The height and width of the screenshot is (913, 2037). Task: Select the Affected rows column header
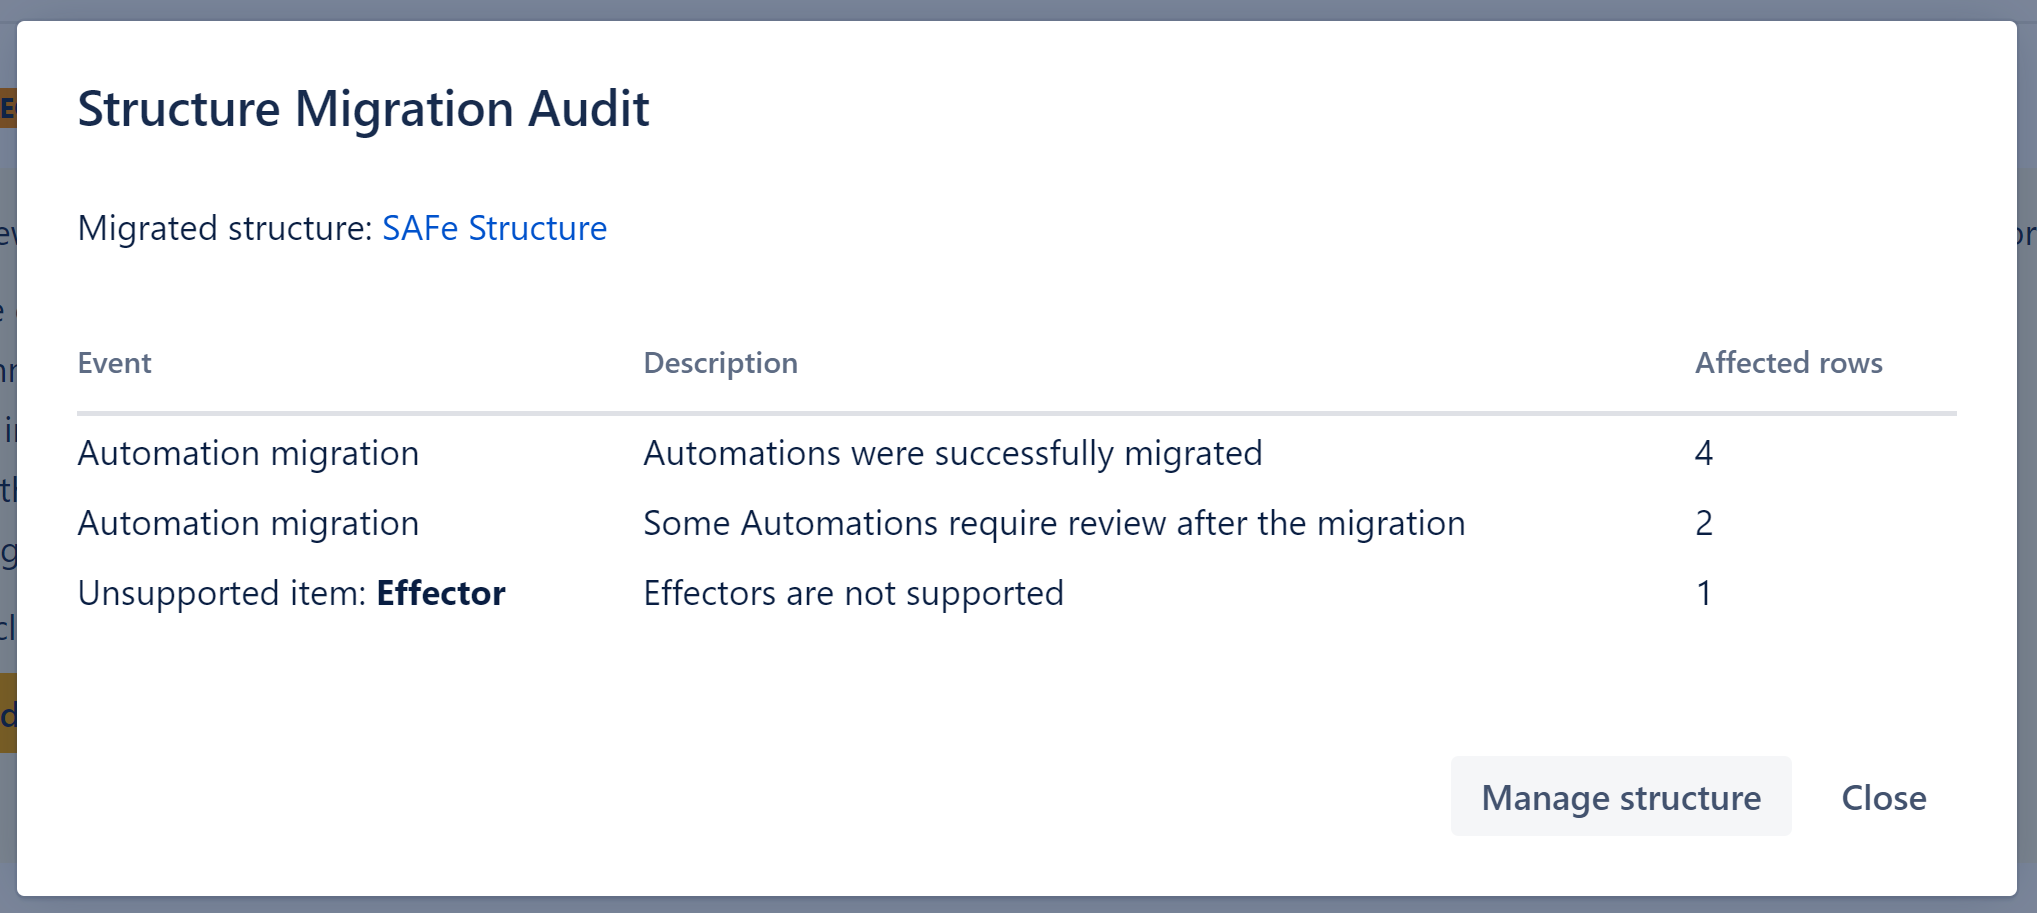pos(1788,363)
